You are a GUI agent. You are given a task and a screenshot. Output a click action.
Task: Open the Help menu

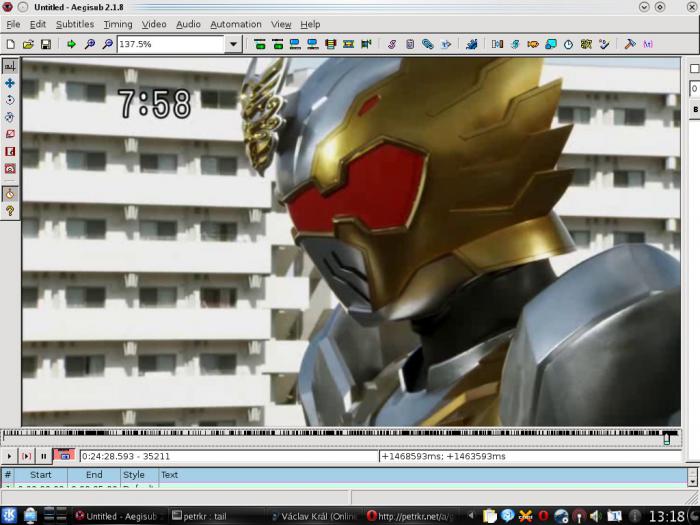(x=310, y=24)
